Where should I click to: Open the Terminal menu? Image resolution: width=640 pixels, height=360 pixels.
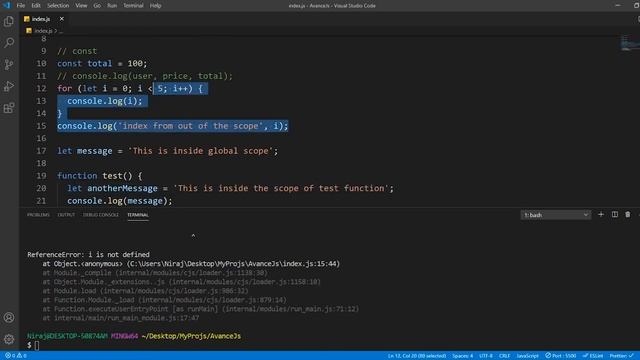[x=133, y=6]
